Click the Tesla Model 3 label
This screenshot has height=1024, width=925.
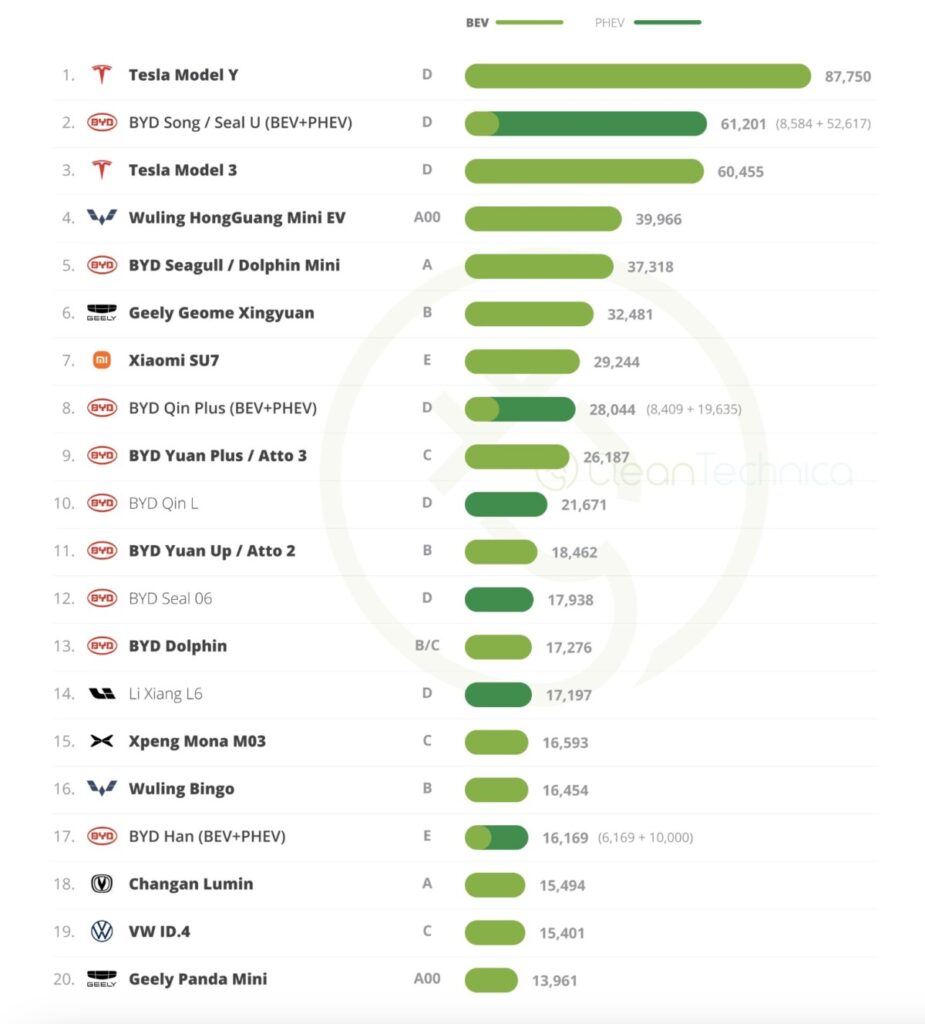pyautogui.click(x=182, y=170)
